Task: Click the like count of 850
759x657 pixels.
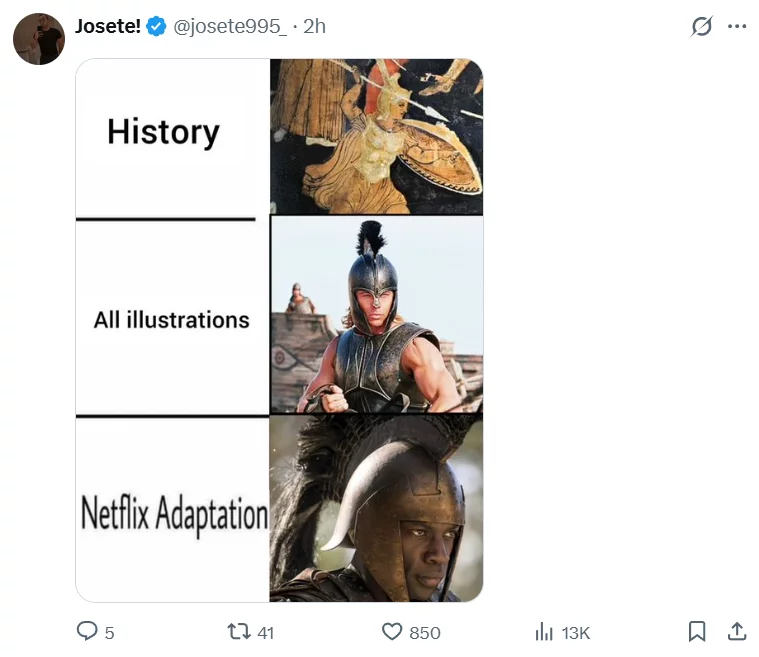Action: click(424, 632)
